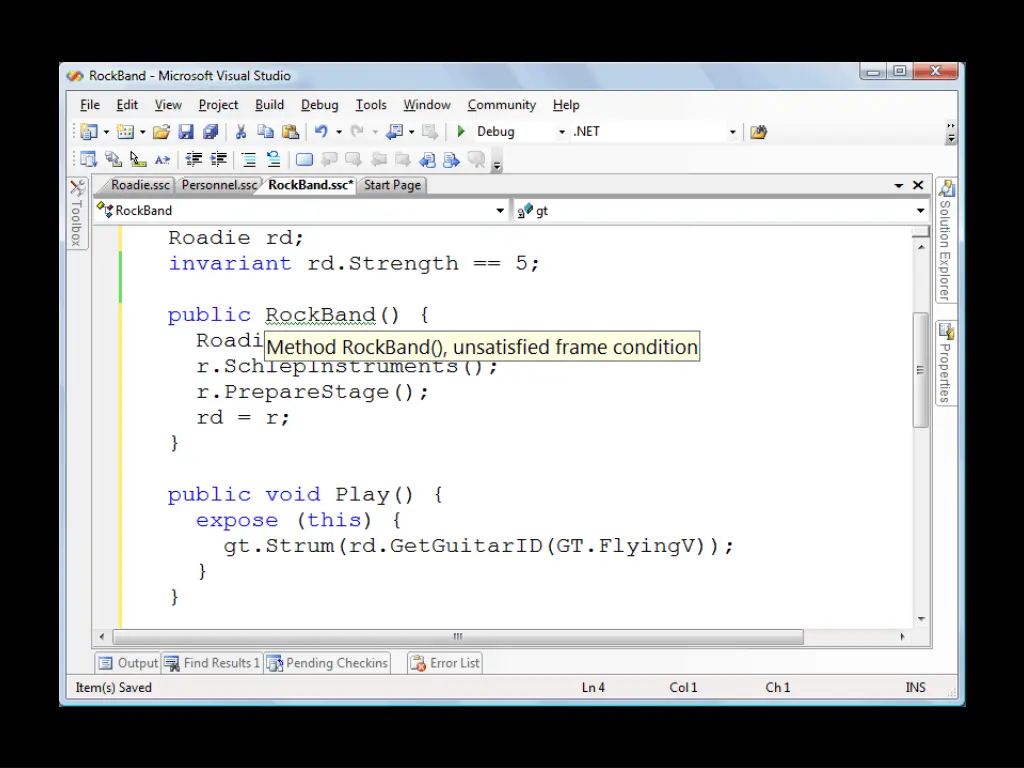This screenshot has width=1024, height=768.
Task: Click the Next Bookmark in Document icon
Action: [451, 159]
